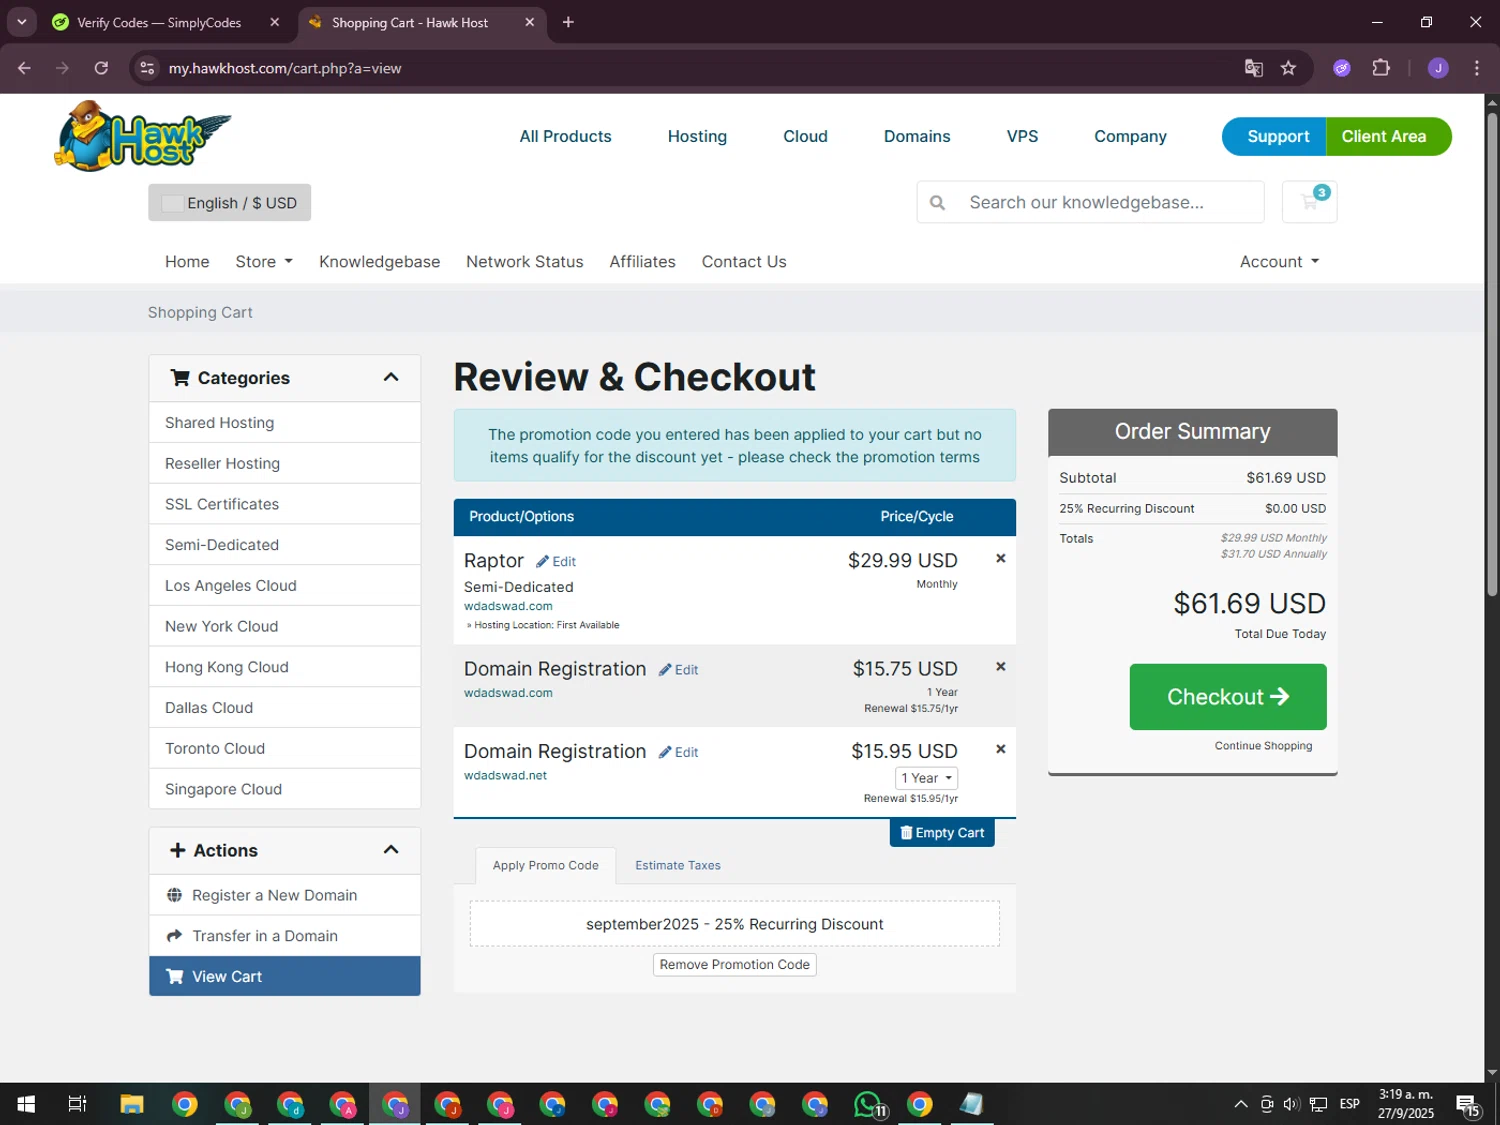The width and height of the screenshot is (1500, 1125).
Task: Select Semi-Dedicated category
Action: [x=285, y=545]
